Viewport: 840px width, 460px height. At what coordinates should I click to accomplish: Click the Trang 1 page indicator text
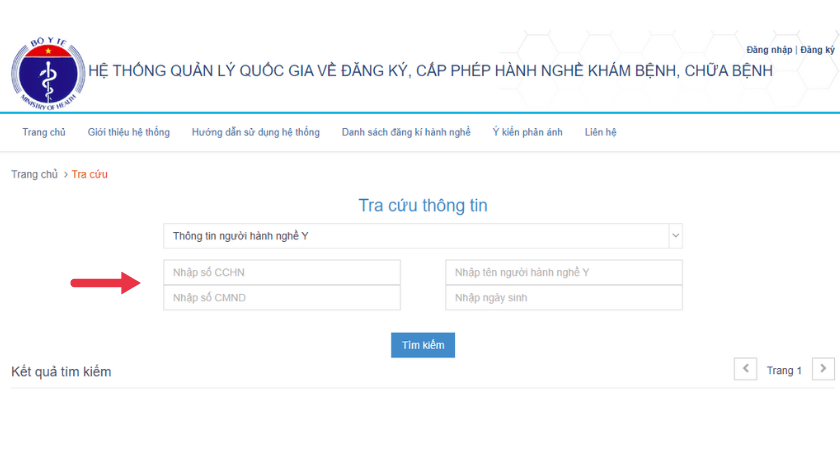784,371
